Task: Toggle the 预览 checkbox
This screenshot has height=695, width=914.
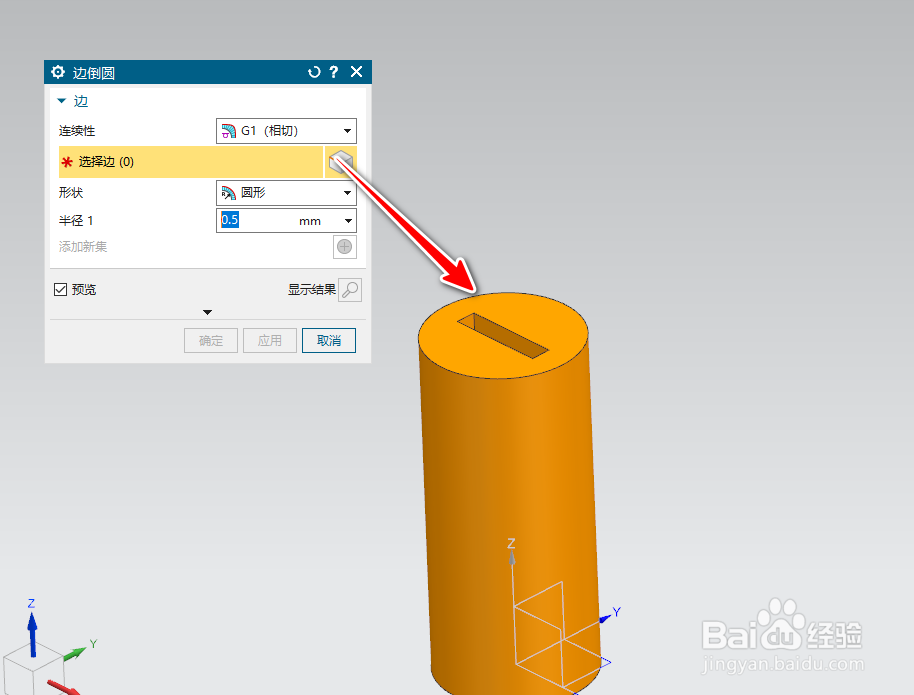Action: pyautogui.click(x=61, y=289)
